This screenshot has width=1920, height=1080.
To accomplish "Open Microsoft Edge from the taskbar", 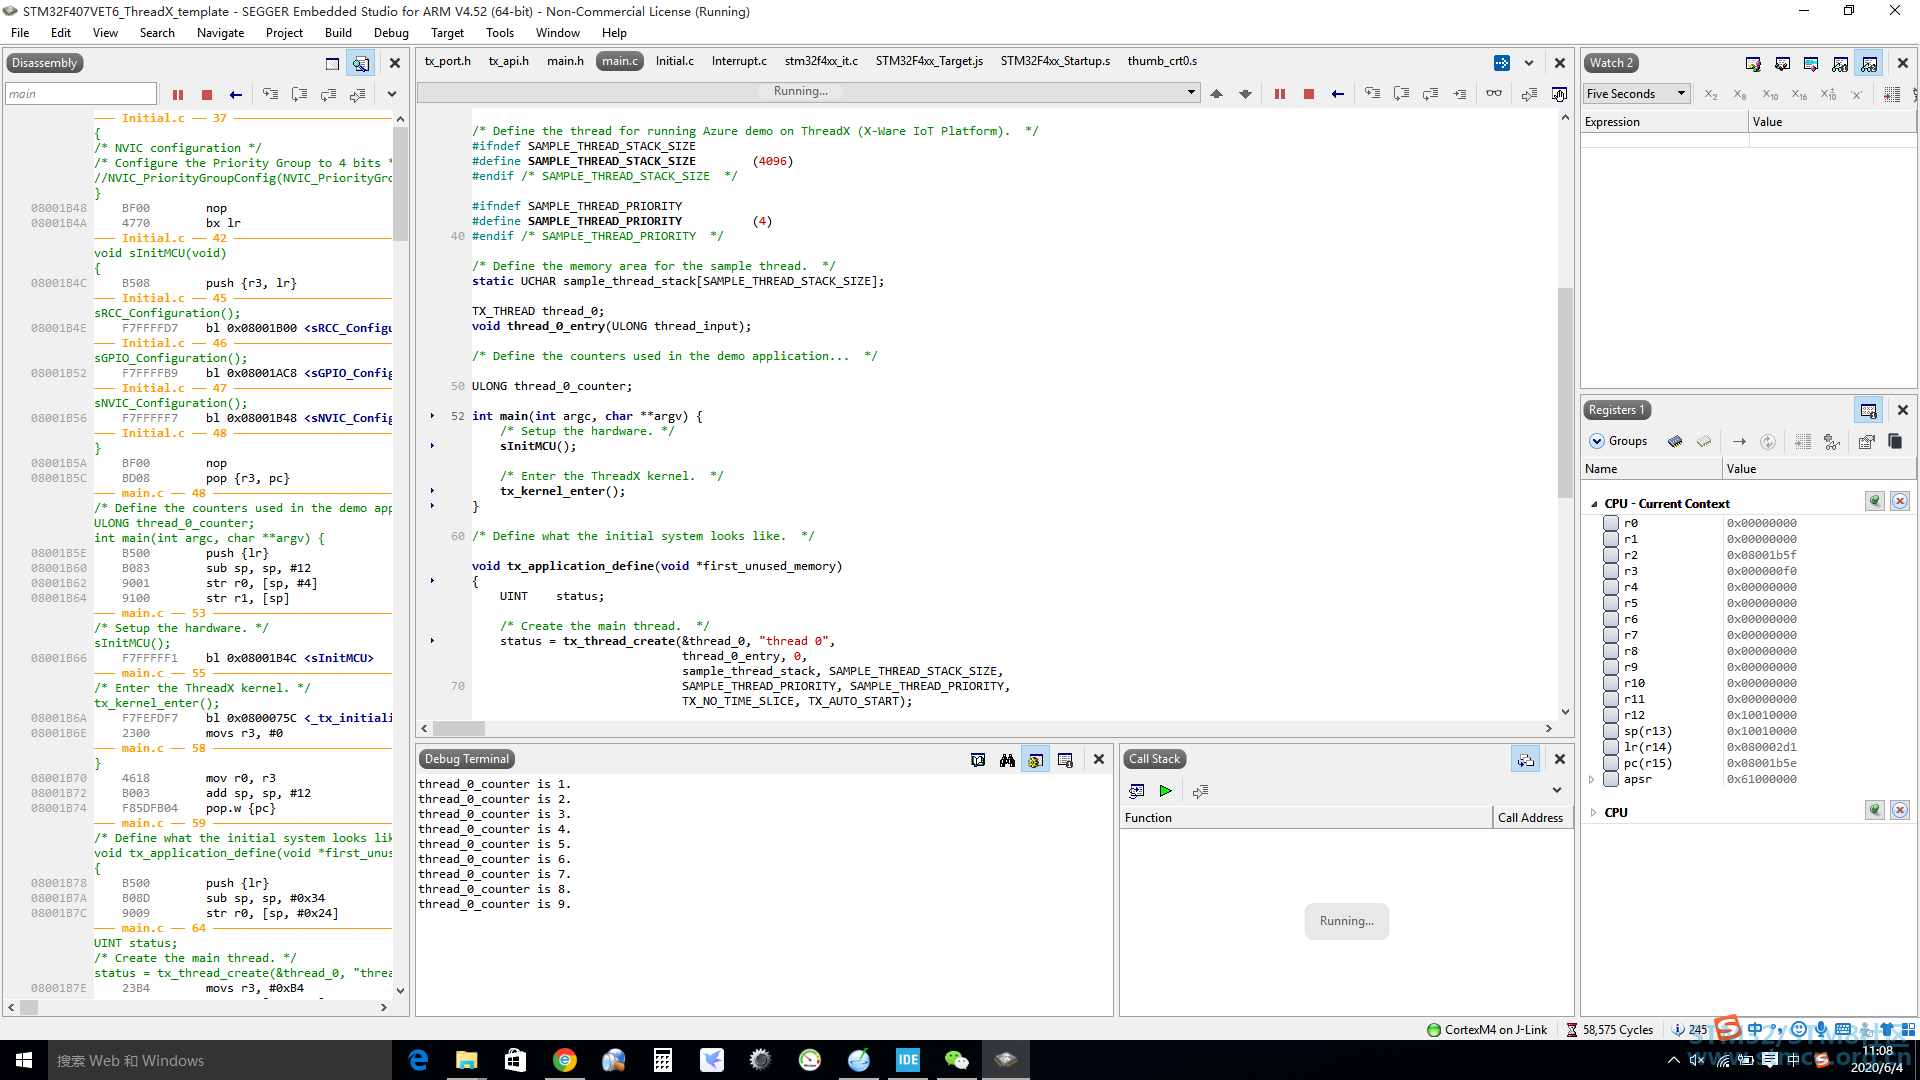I will 418,1060.
